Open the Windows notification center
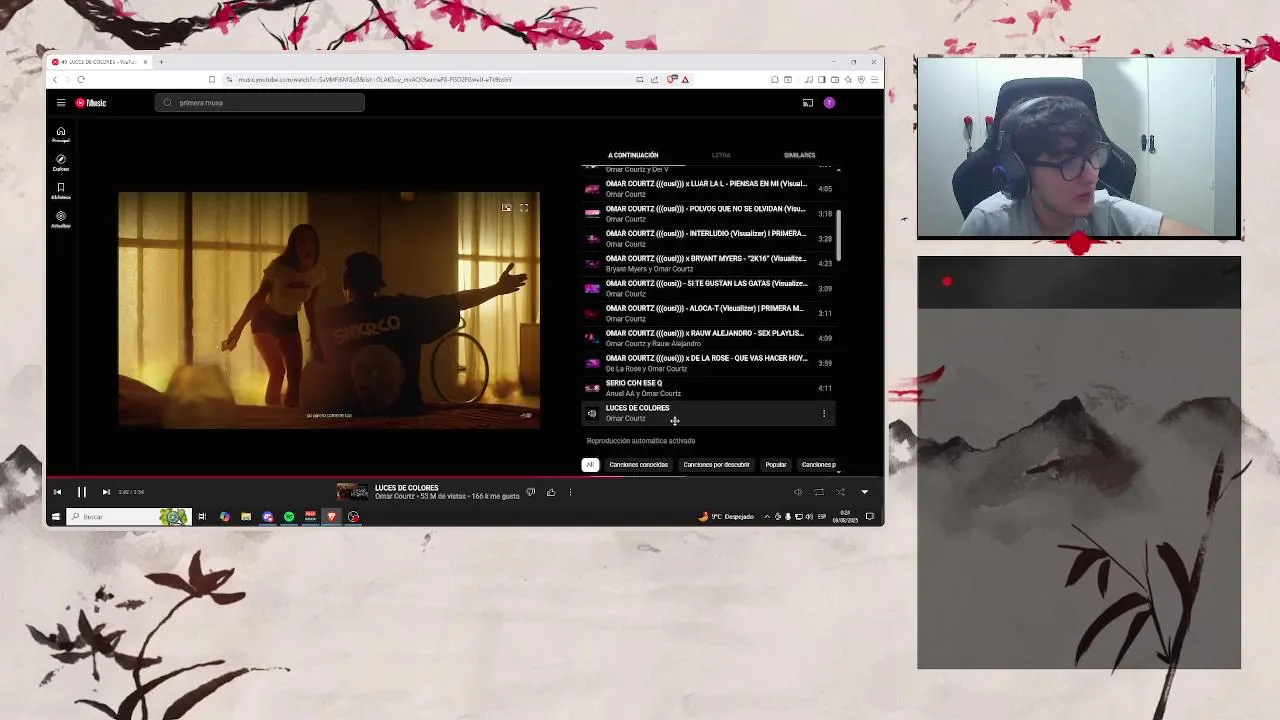This screenshot has height=720, width=1280. [870, 517]
